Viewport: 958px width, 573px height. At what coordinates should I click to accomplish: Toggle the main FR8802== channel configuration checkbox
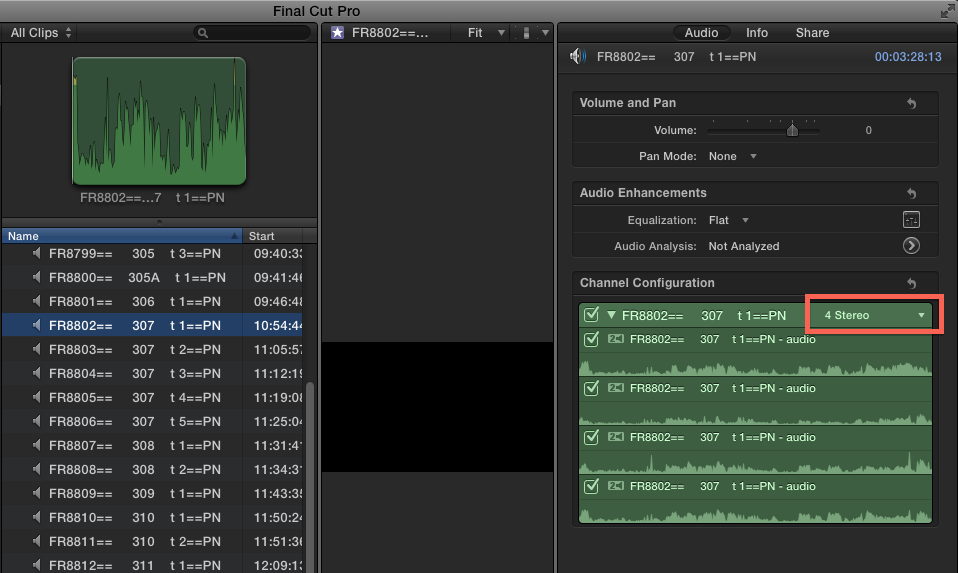point(591,315)
